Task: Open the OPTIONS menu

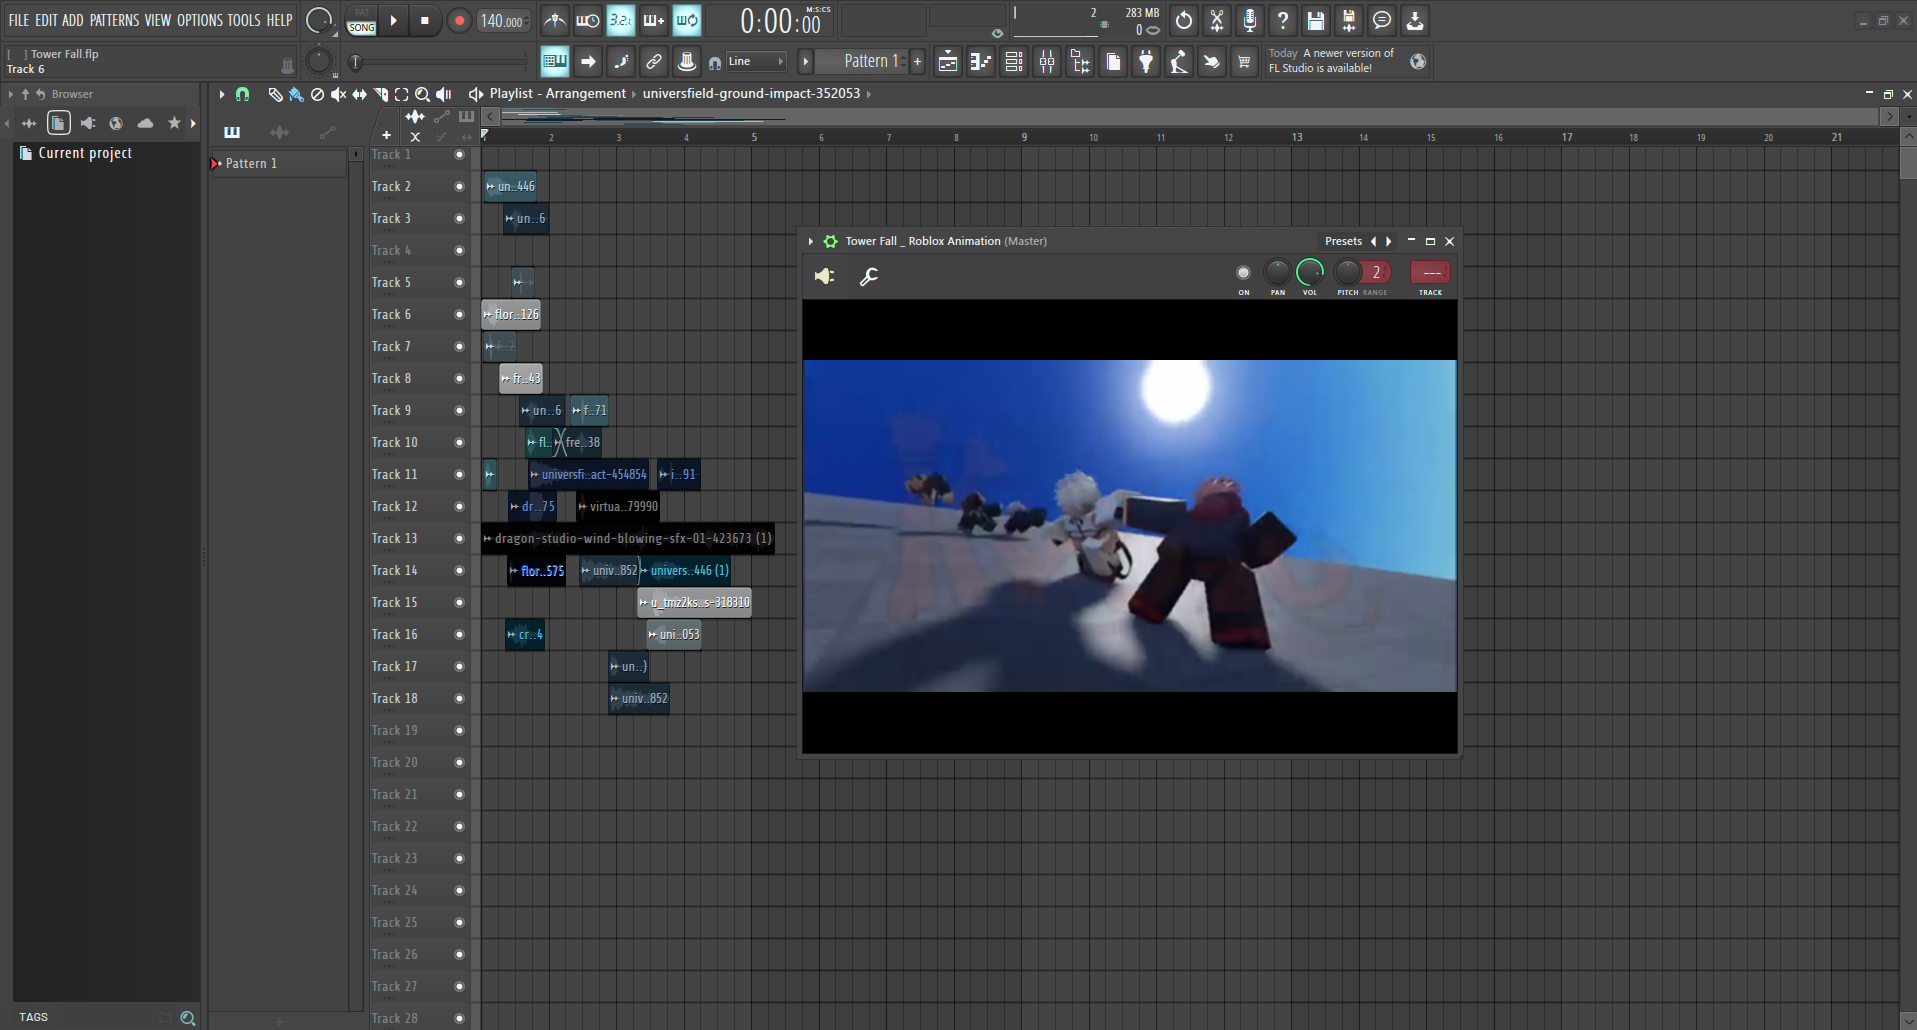Action: 200,20
